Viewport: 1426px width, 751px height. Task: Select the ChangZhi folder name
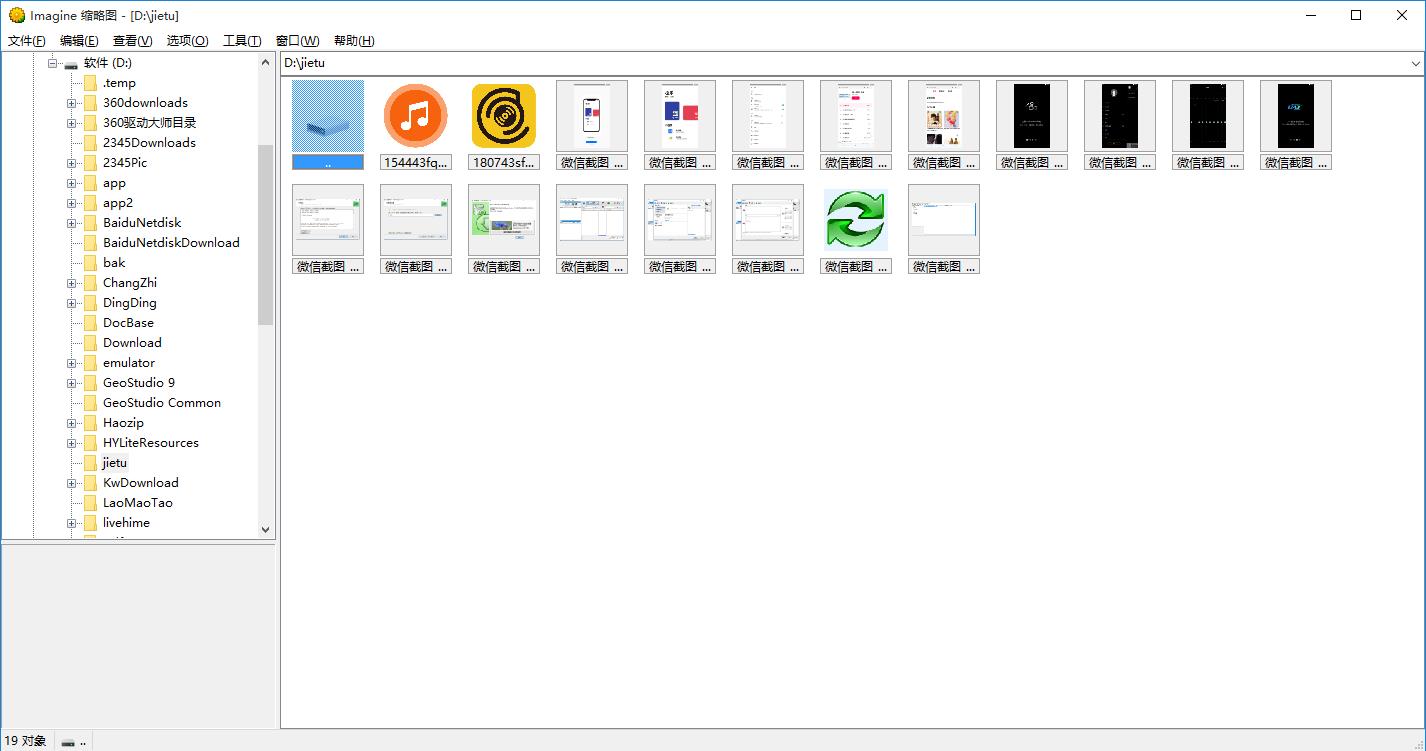tap(130, 283)
